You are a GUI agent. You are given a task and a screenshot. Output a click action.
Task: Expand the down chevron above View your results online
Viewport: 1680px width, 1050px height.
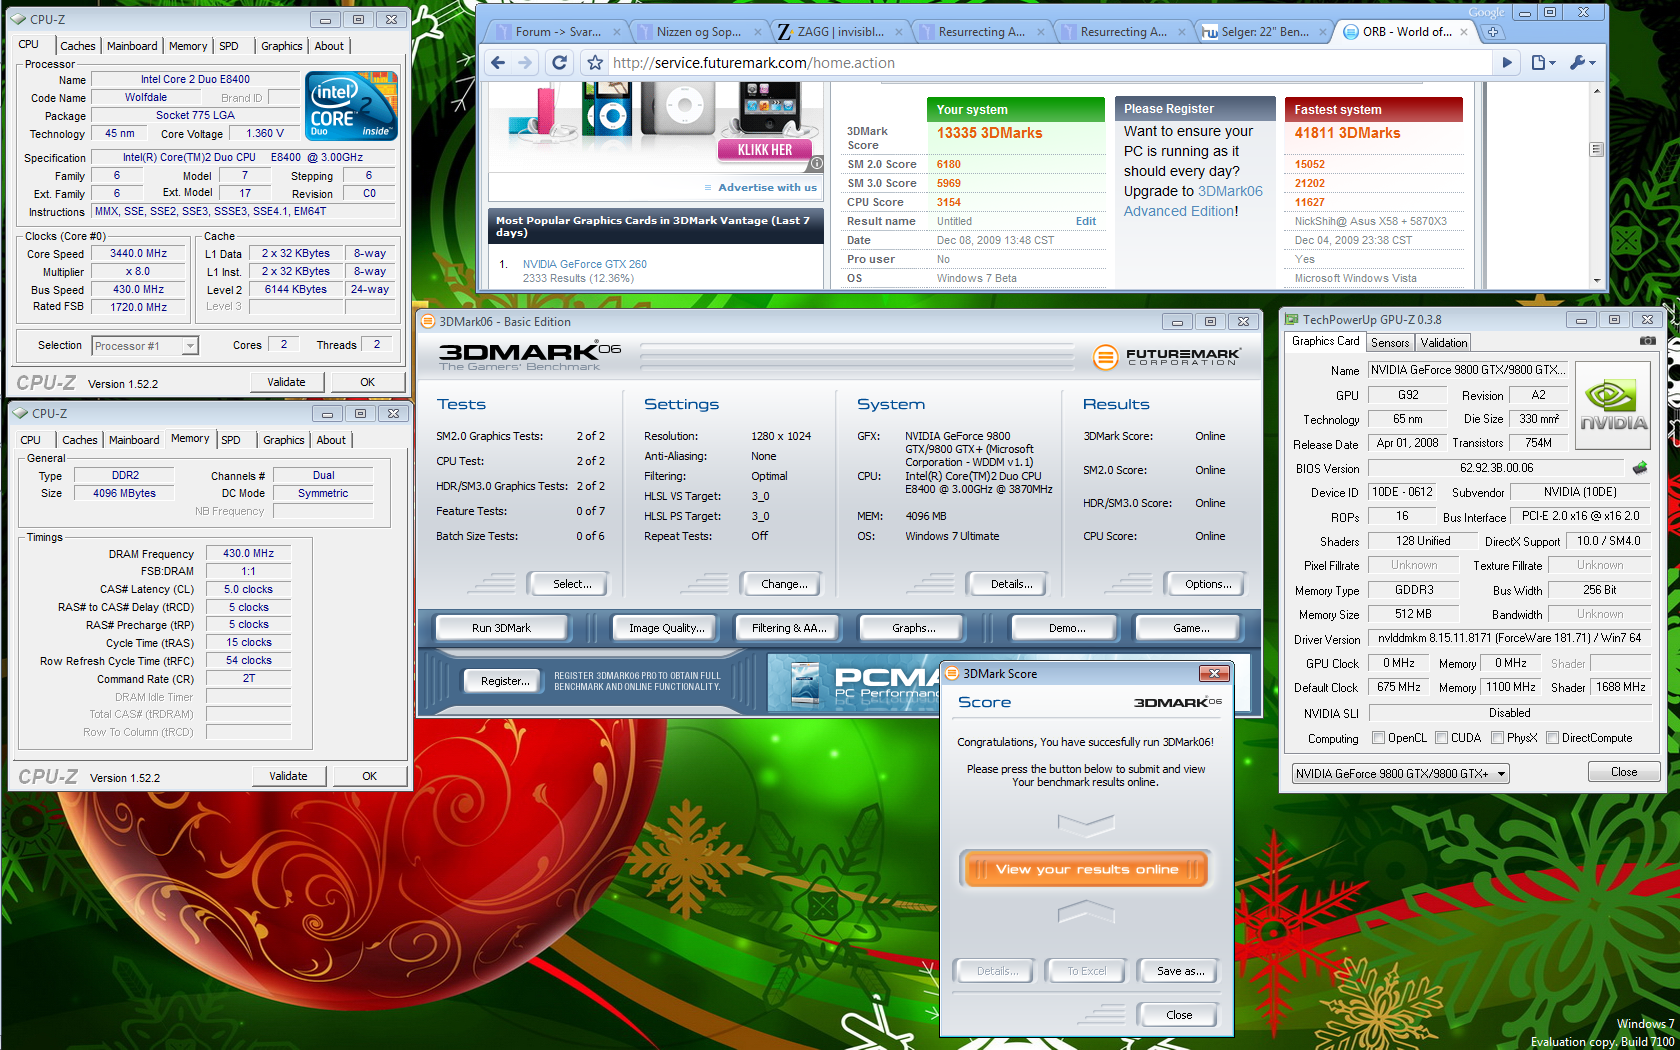click(x=1086, y=825)
